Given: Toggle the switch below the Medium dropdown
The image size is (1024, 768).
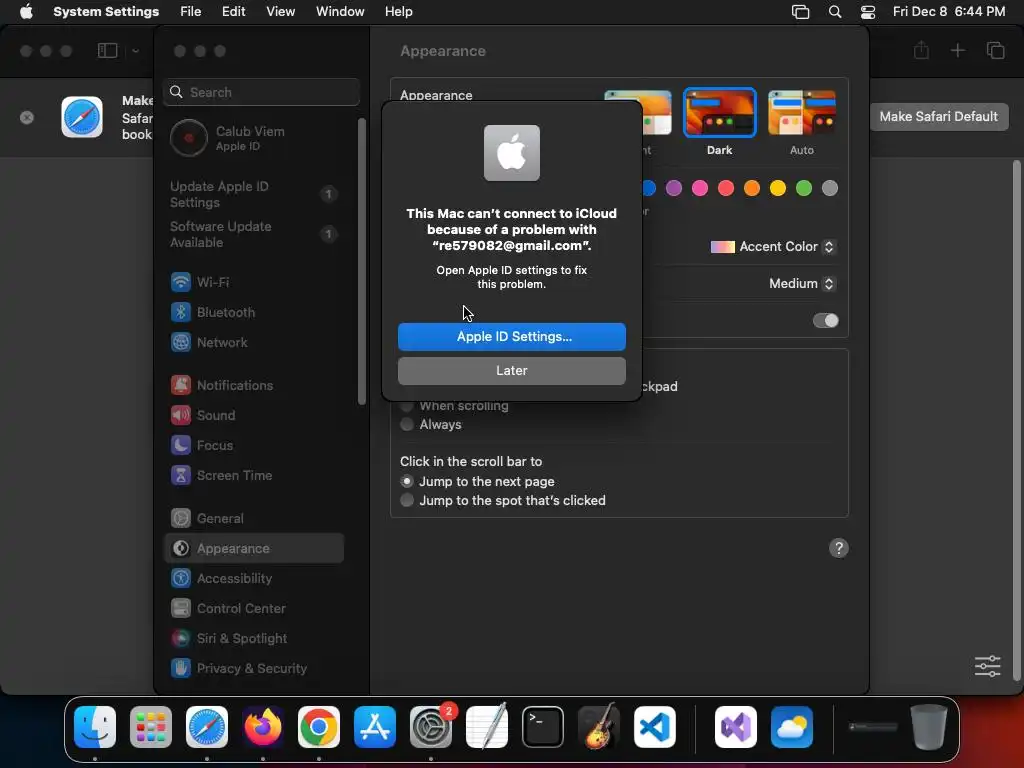Looking at the screenshot, I should point(825,320).
